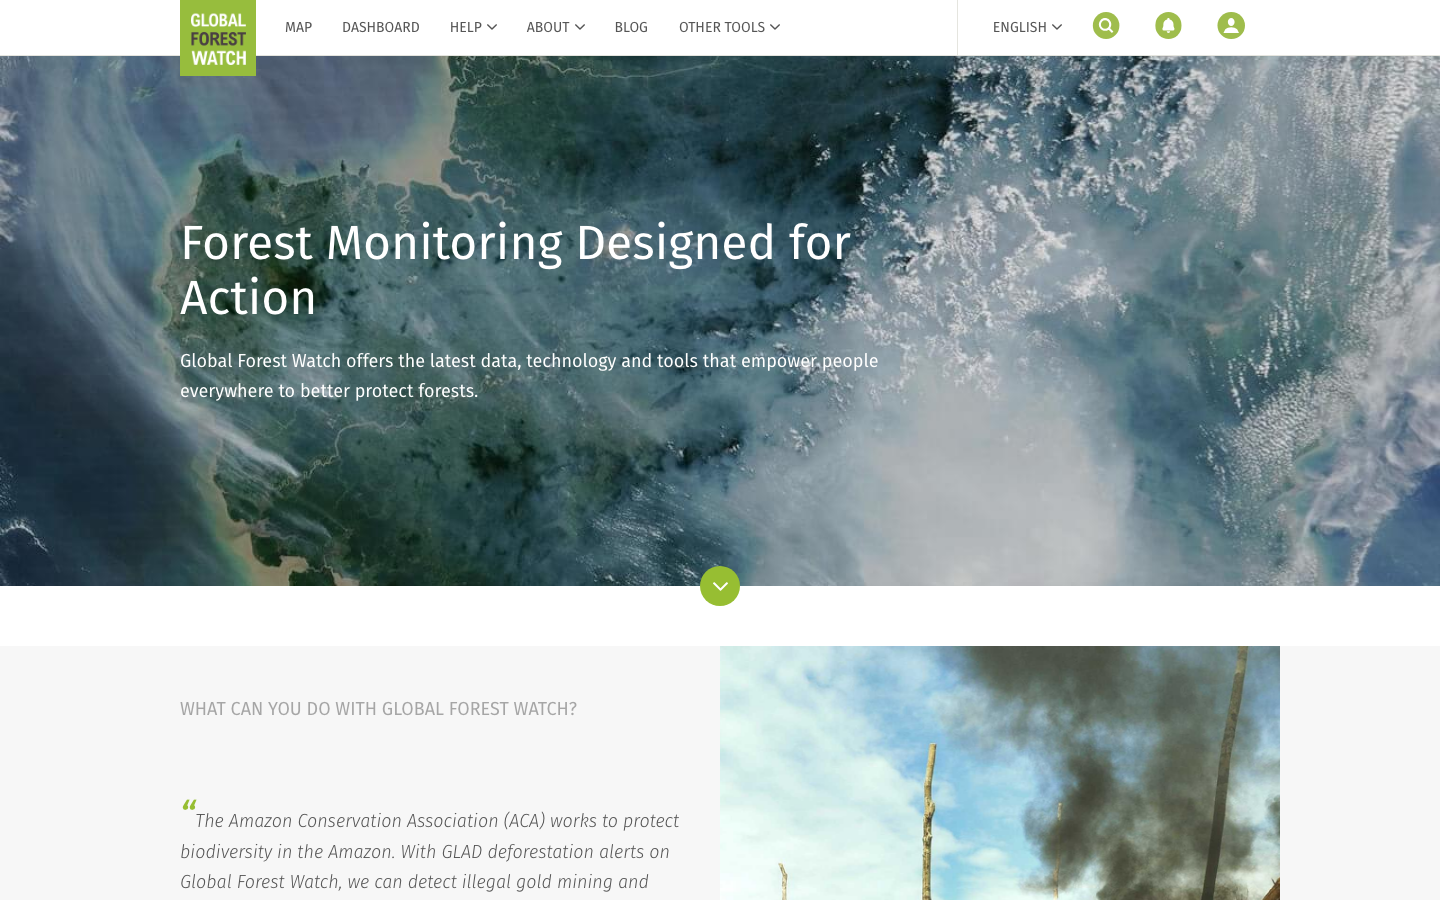Expand the Other Tools dropdown
Image resolution: width=1440 pixels, height=900 pixels.
point(729,27)
